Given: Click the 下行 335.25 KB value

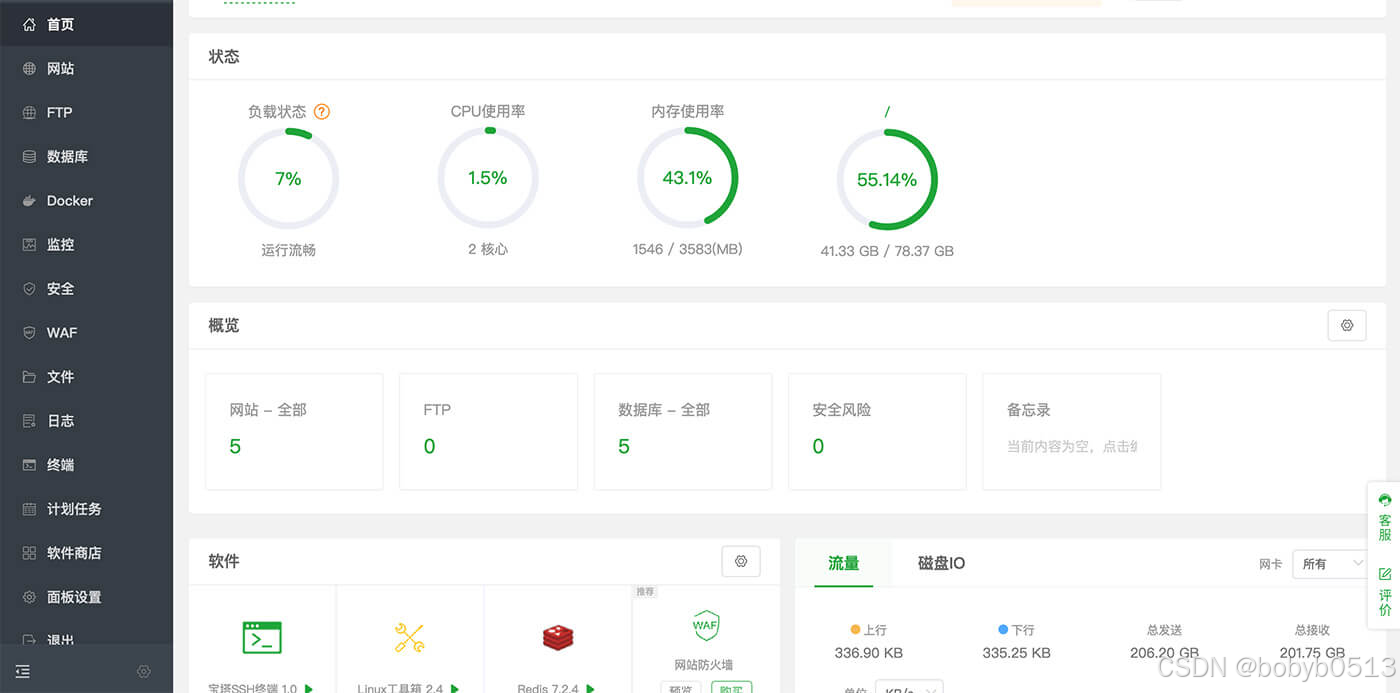Looking at the screenshot, I should 1017,653.
